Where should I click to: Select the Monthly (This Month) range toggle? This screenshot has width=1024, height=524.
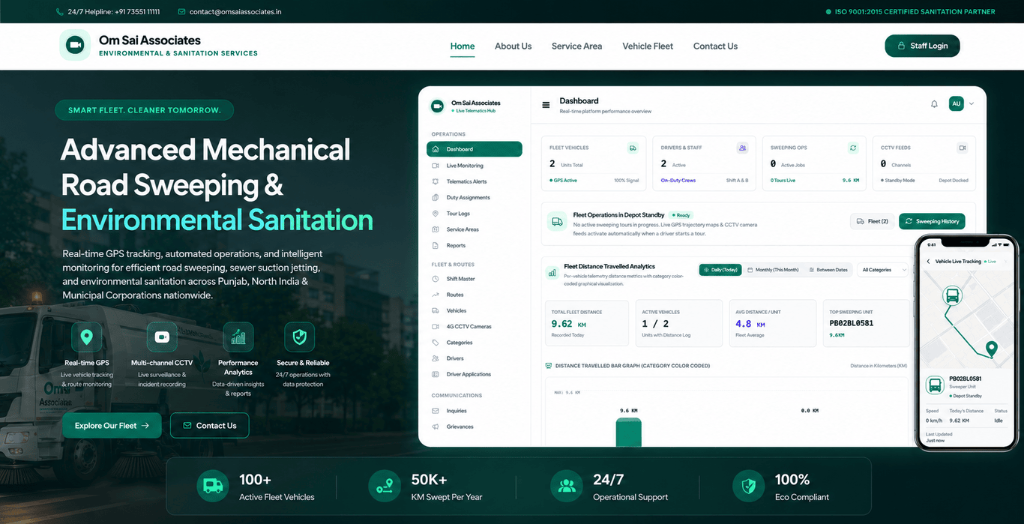773,270
